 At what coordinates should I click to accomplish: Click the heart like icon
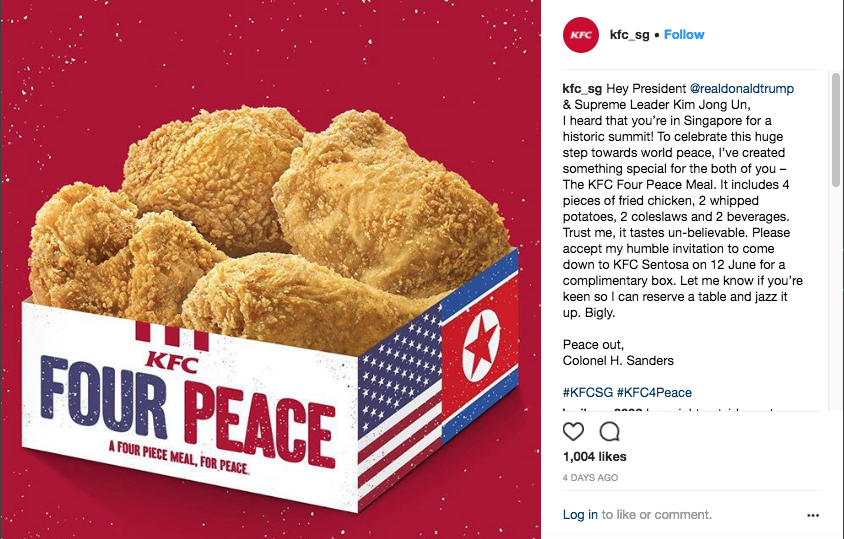573,431
